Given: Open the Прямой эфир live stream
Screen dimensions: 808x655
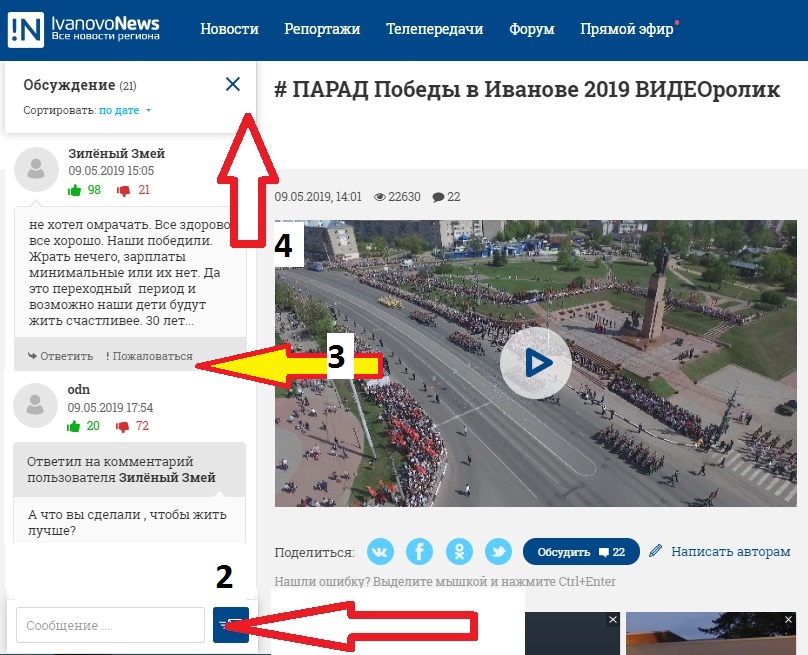Looking at the screenshot, I should click(x=627, y=29).
